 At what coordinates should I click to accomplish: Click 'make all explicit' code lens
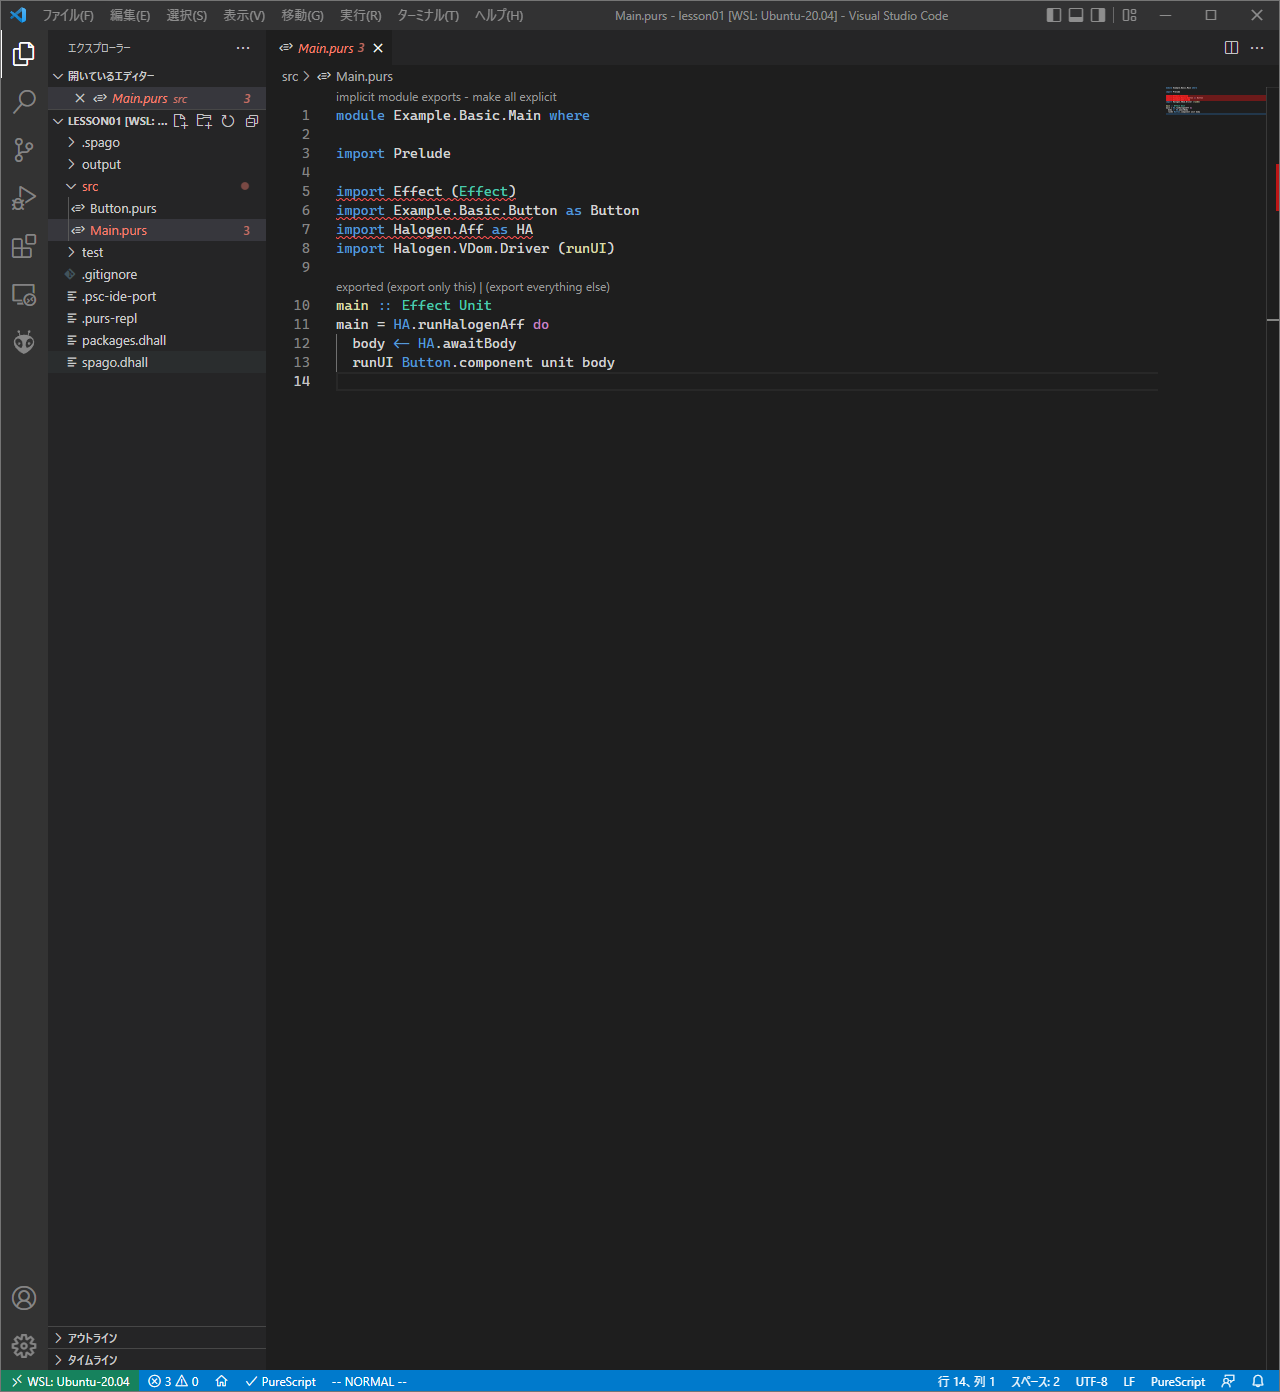point(514,97)
